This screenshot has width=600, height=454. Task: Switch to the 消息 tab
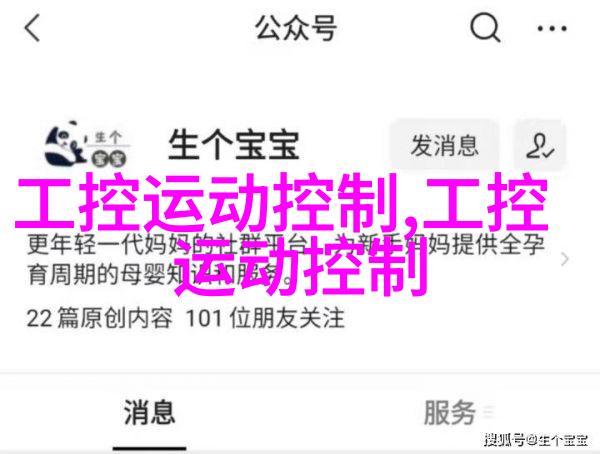tap(149, 412)
